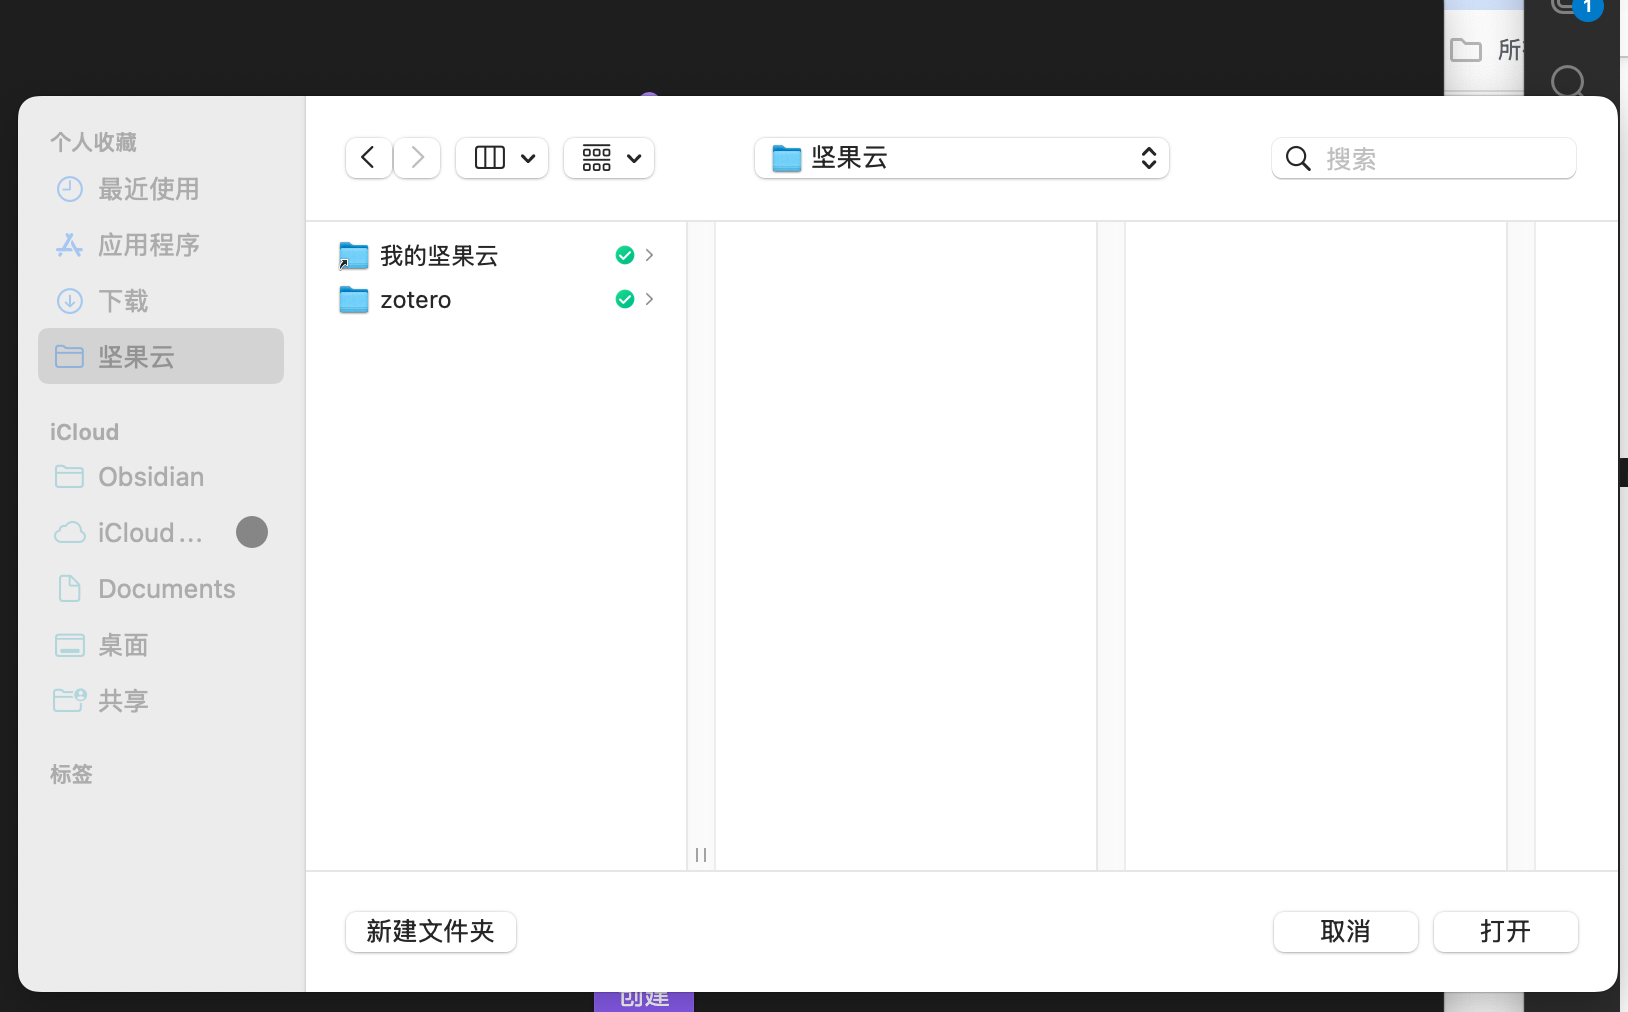Image resolution: width=1628 pixels, height=1012 pixels.
Task: Open the 桌面 sidebar entry
Action: tap(121, 645)
